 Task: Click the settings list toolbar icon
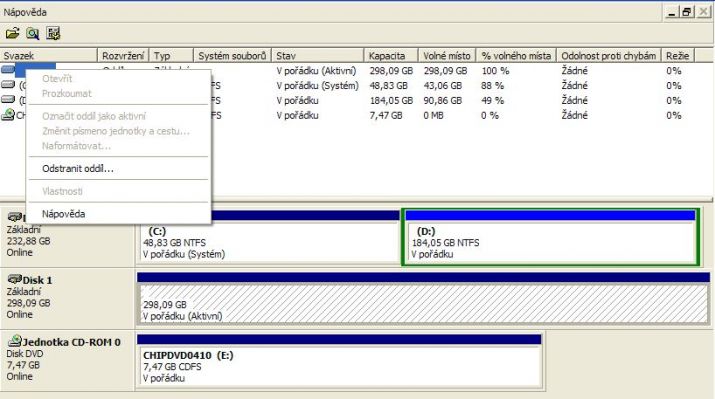[53, 33]
